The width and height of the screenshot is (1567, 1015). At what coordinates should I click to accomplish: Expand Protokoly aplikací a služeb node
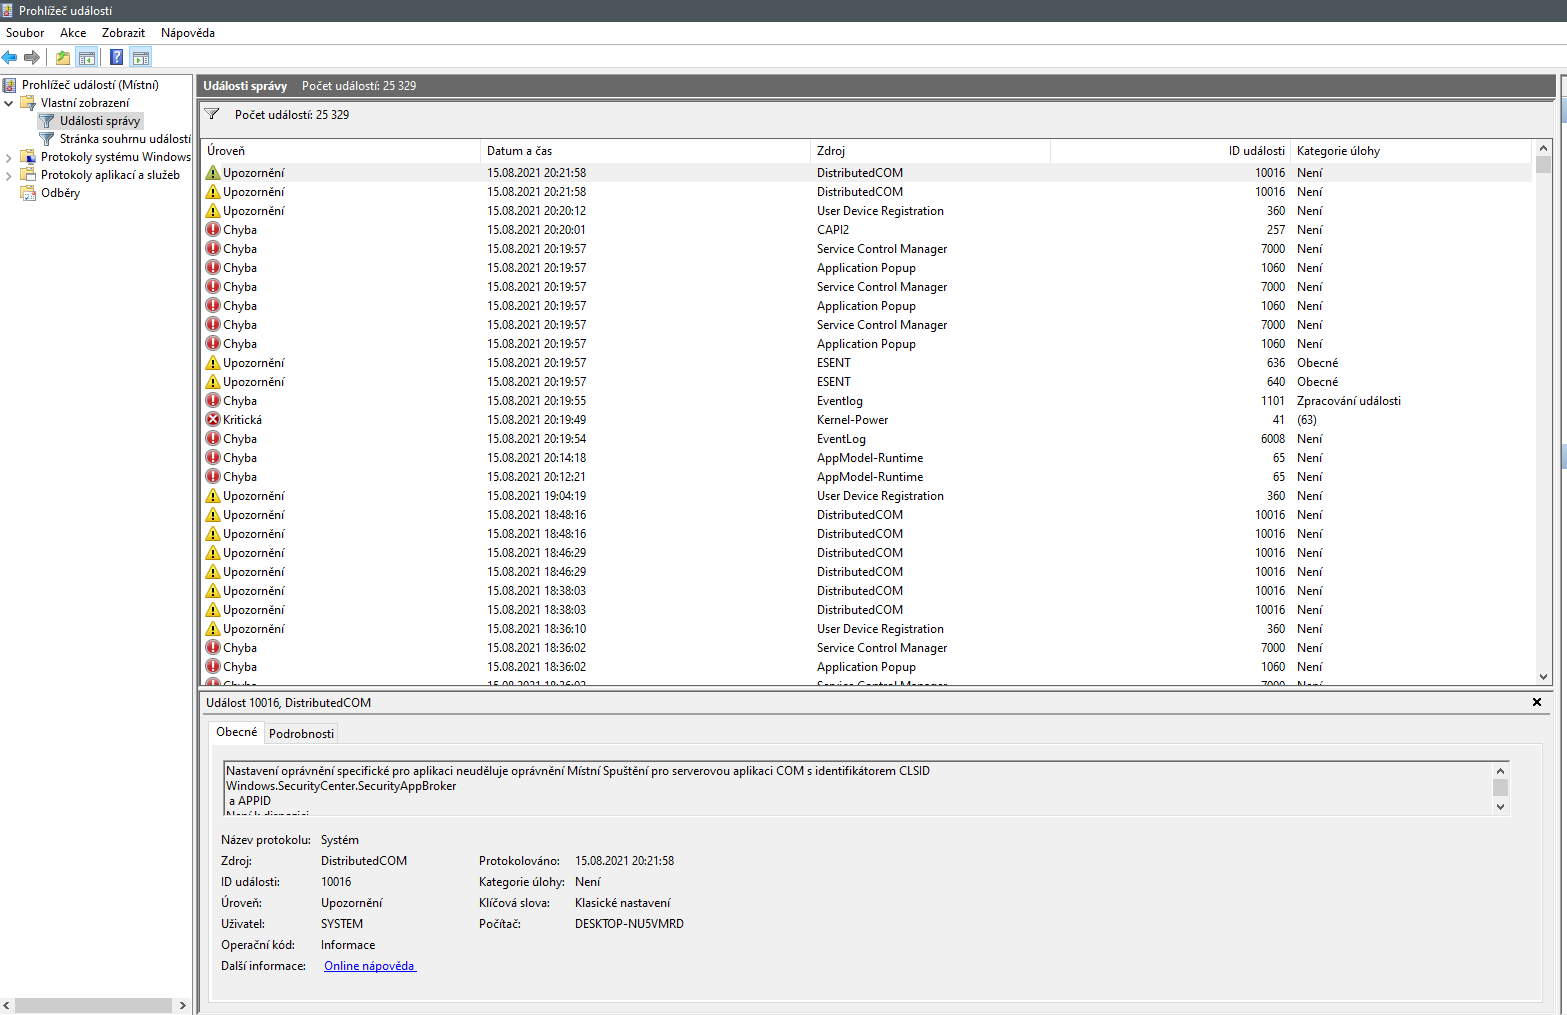(x=9, y=175)
